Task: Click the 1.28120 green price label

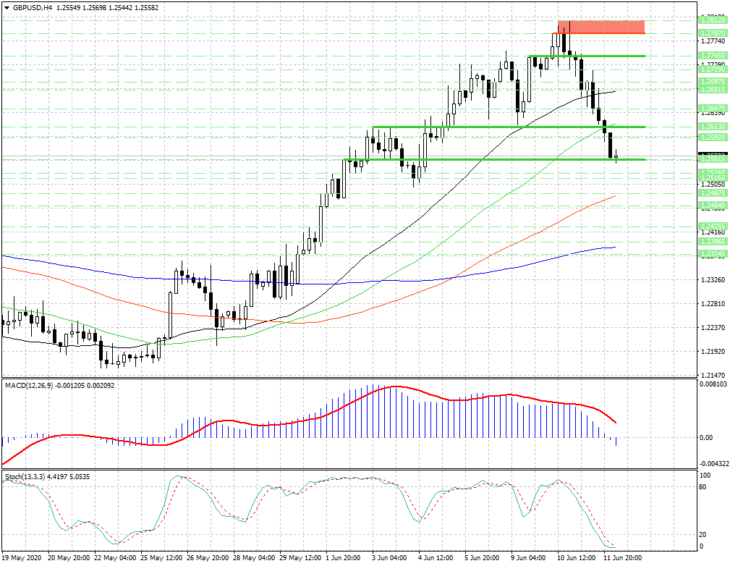Action: (712, 20)
